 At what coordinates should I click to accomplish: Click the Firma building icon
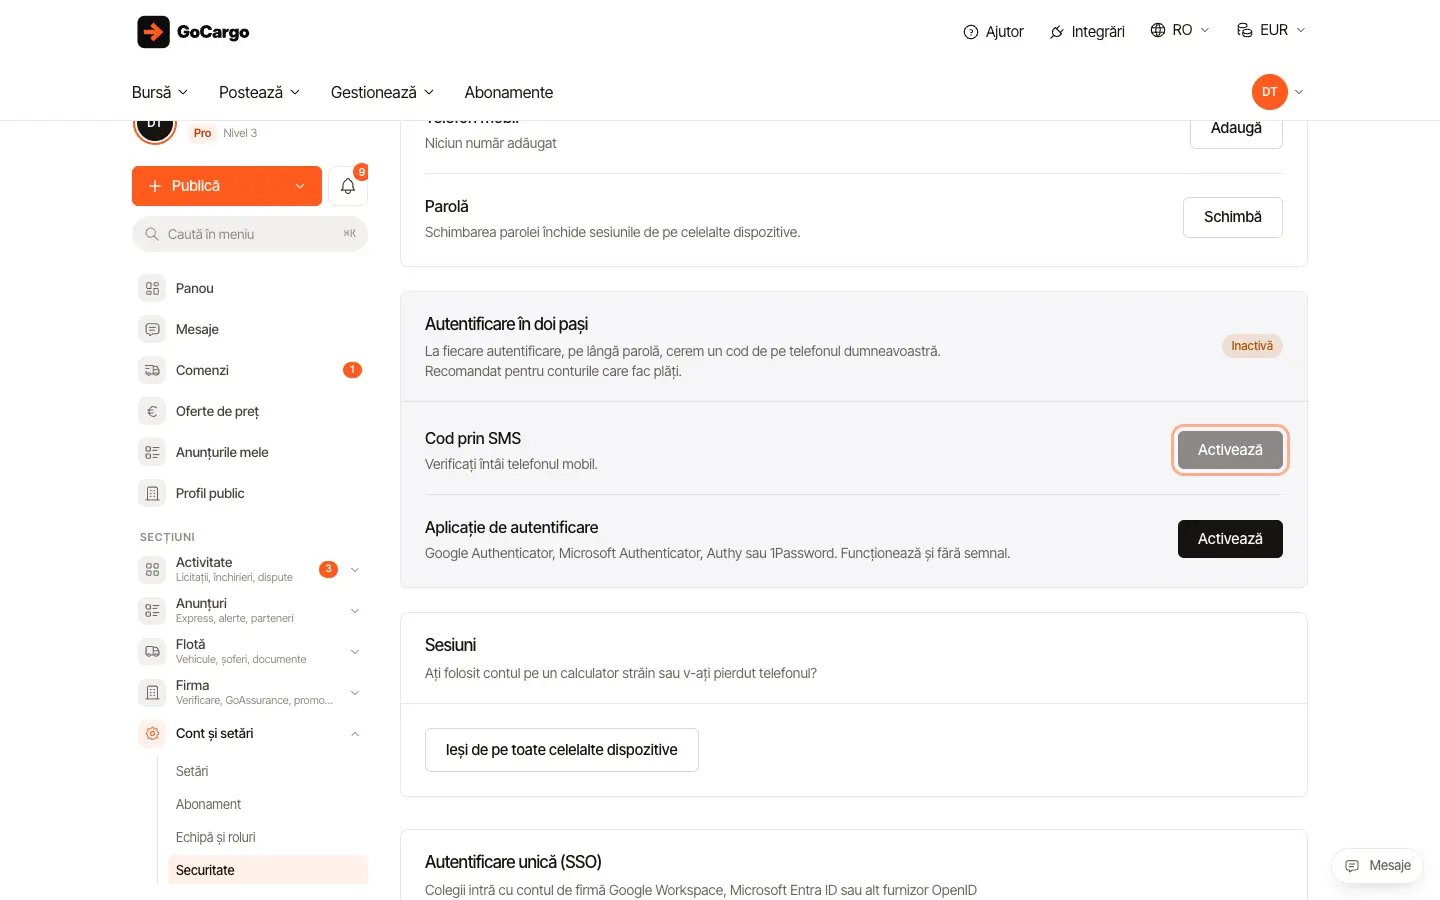pyautogui.click(x=152, y=692)
